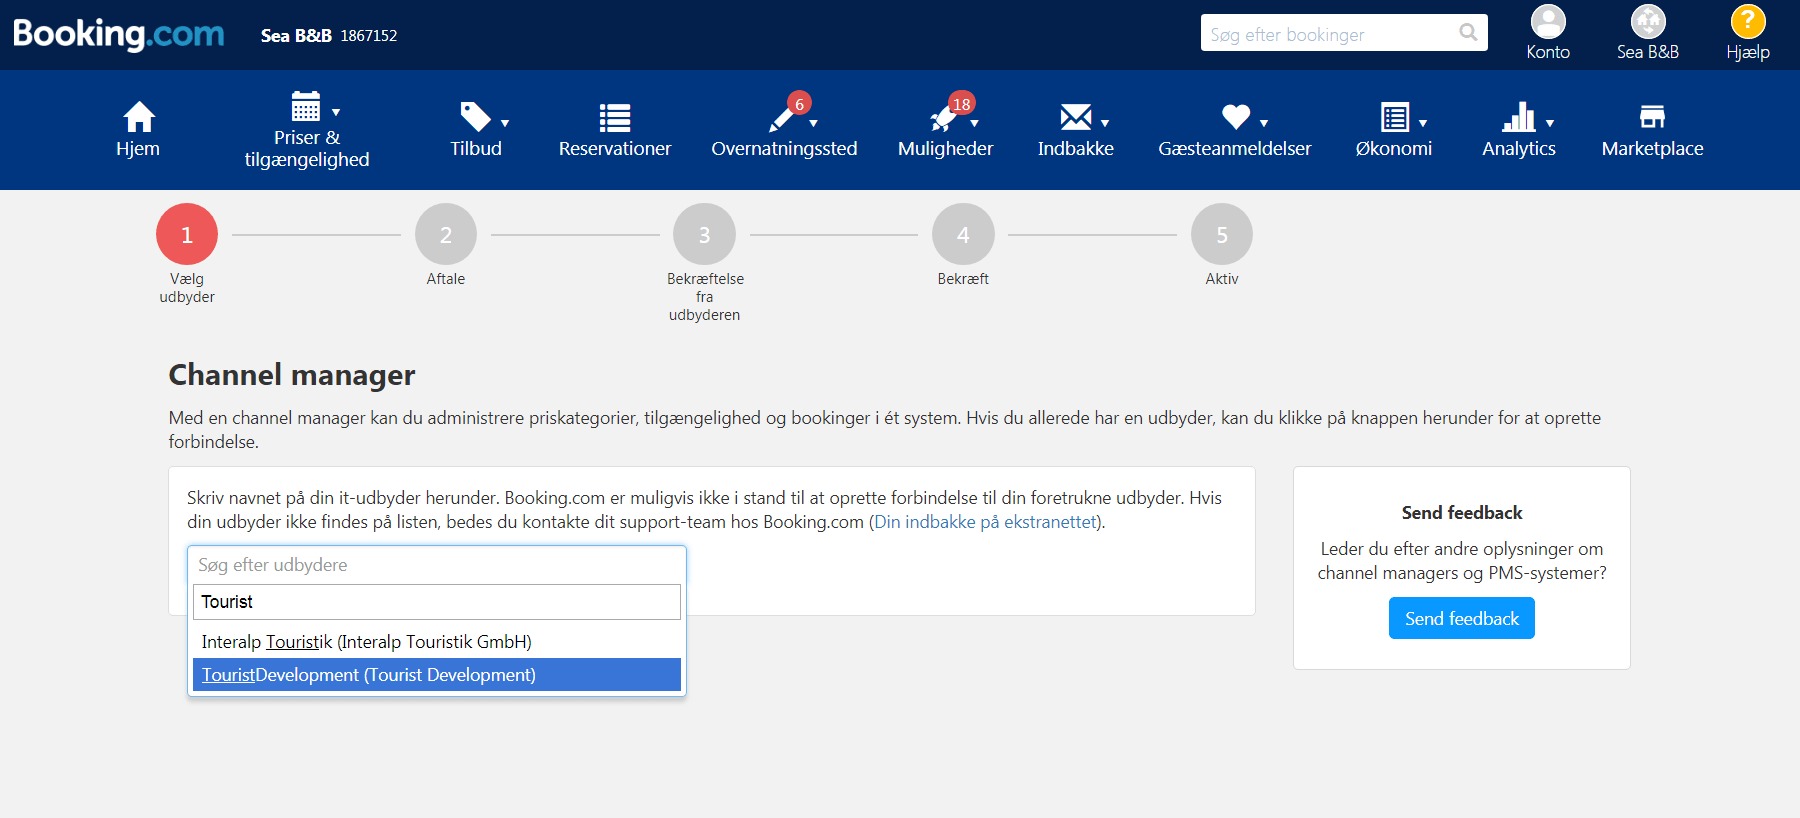Screen dimensions: 1800x818
Task: Click the provider search field containing Tourist
Action: [x=436, y=602]
